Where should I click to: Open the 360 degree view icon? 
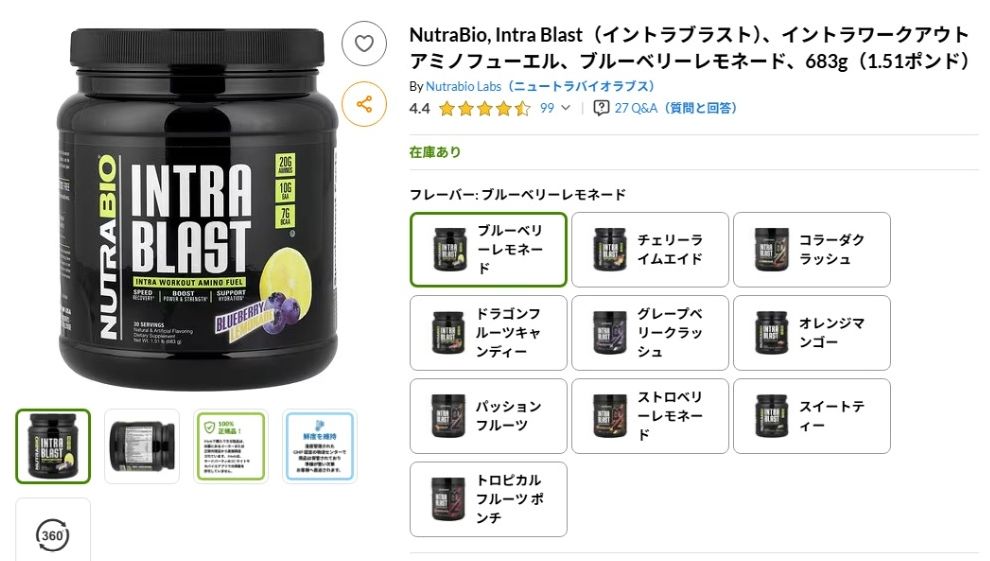pyautogui.click(x=52, y=535)
